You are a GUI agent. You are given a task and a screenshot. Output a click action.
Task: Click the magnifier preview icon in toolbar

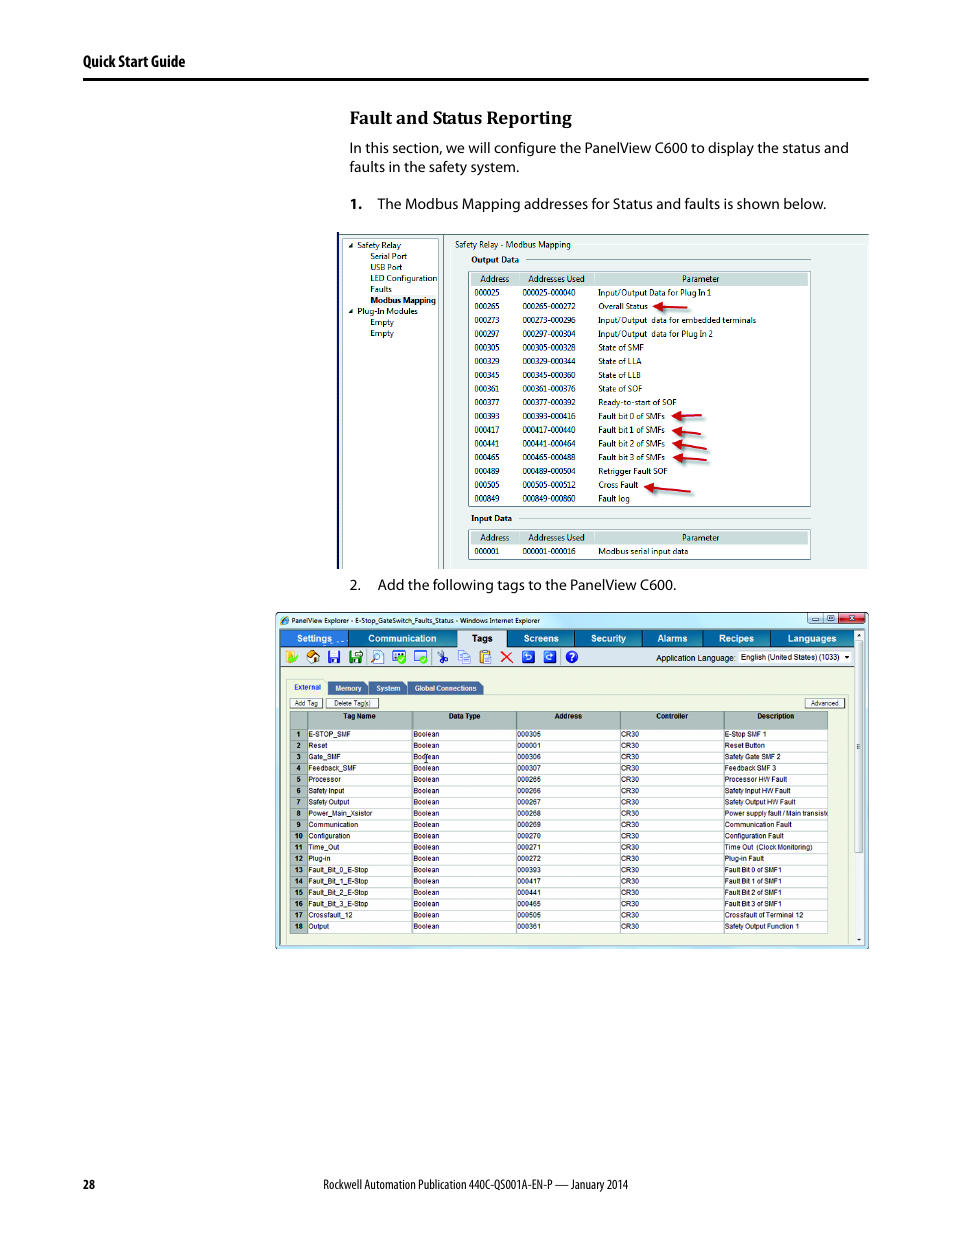(x=377, y=657)
